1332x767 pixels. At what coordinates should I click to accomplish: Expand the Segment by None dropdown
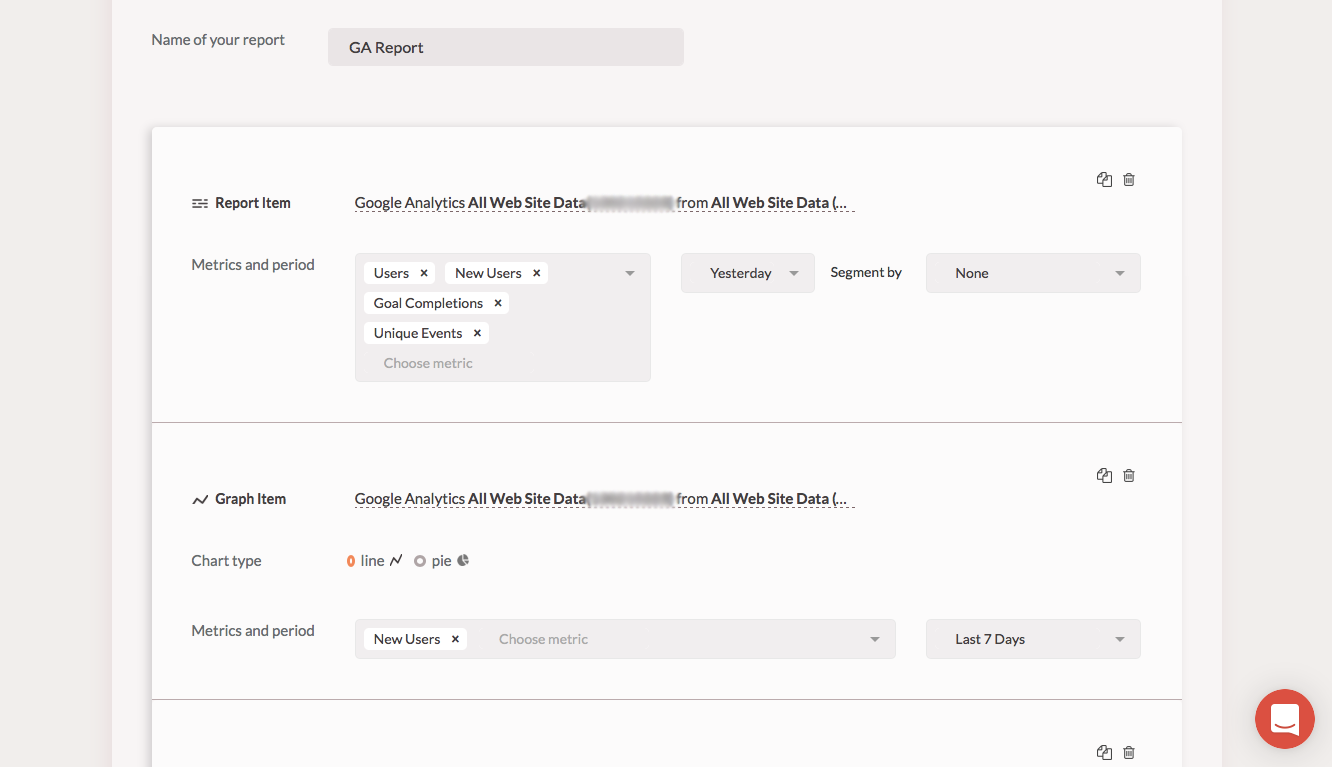1032,273
